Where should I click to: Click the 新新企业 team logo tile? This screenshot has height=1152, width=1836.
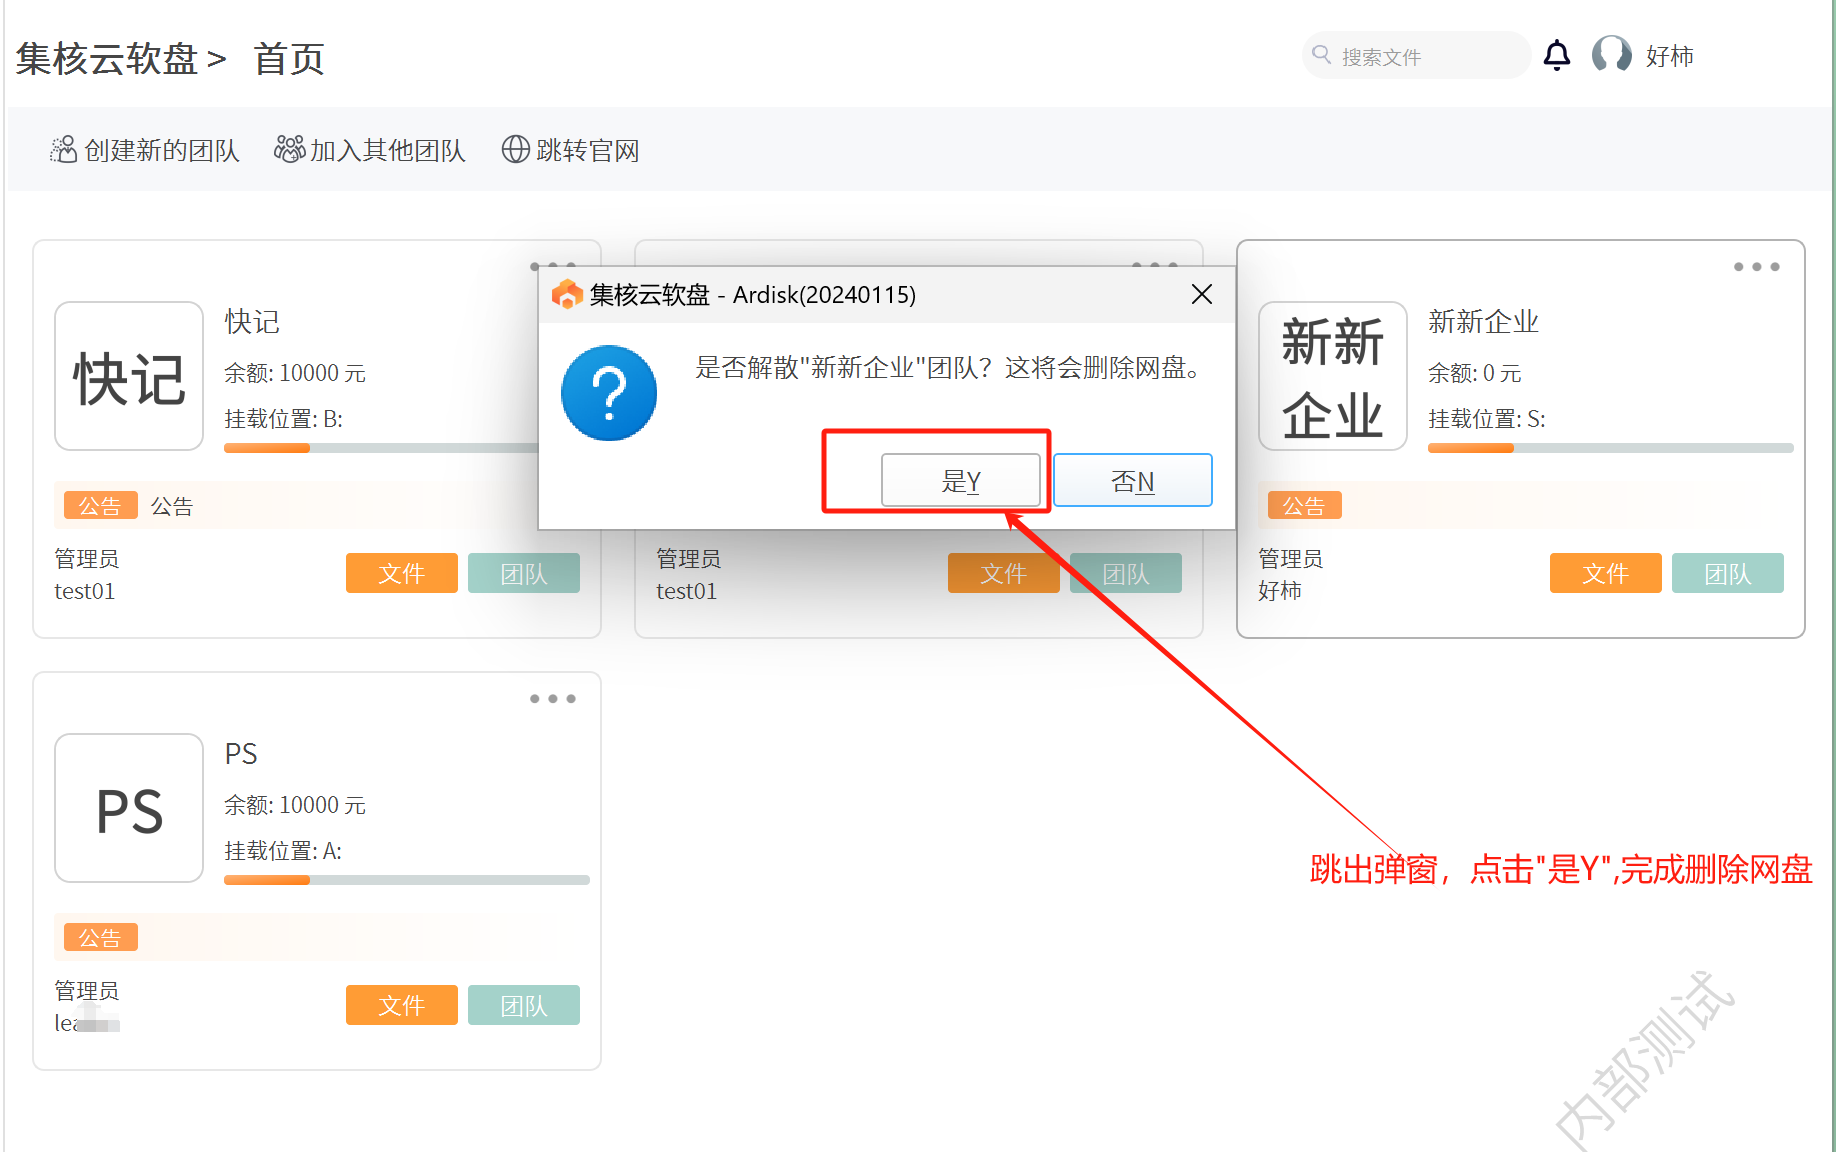(x=1332, y=376)
